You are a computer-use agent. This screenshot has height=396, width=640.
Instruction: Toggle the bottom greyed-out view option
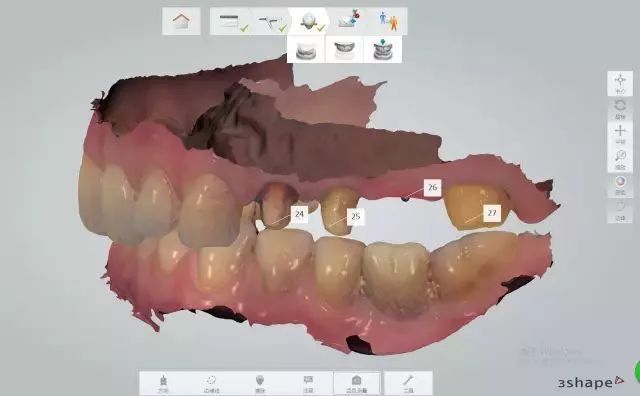(x=620, y=210)
